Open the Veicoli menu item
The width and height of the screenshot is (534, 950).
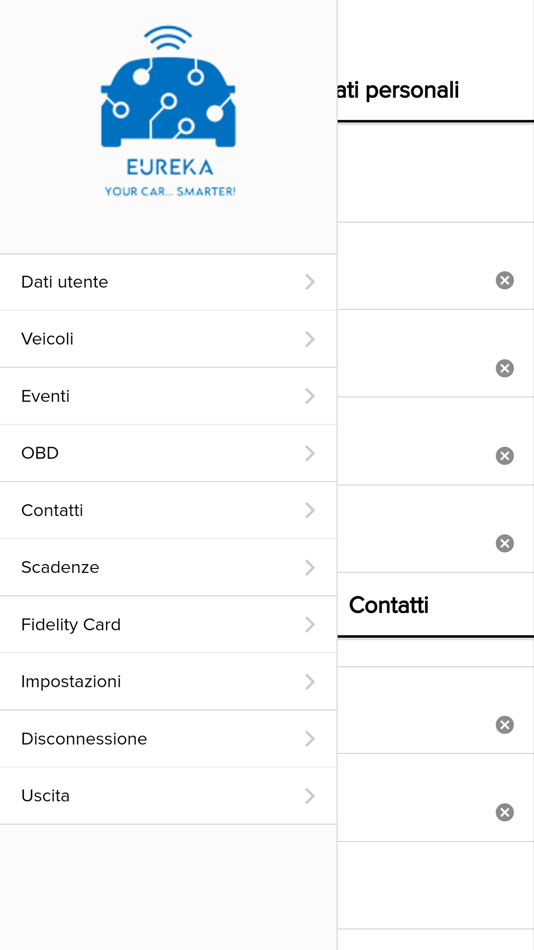(x=168, y=339)
